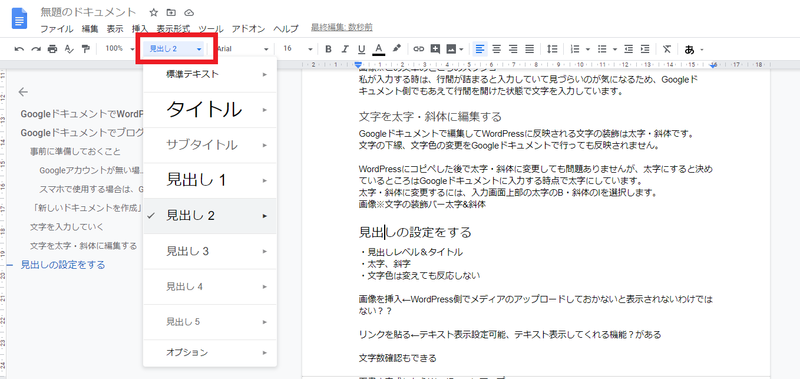This screenshot has width=800, height=379.
Task: Click the Print icon
Action: [52, 49]
